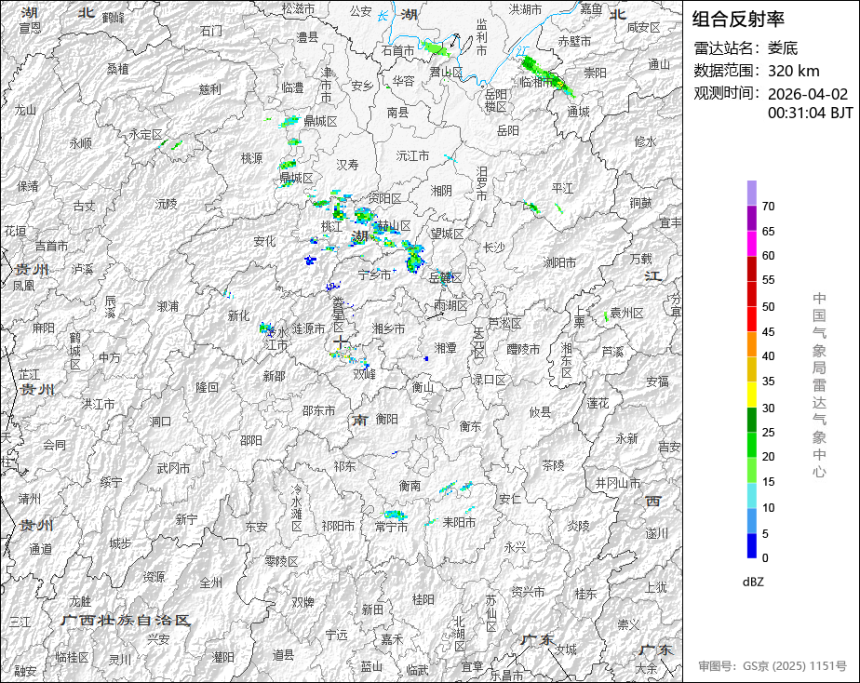Click the 醴陵市 map label

(x=523, y=349)
